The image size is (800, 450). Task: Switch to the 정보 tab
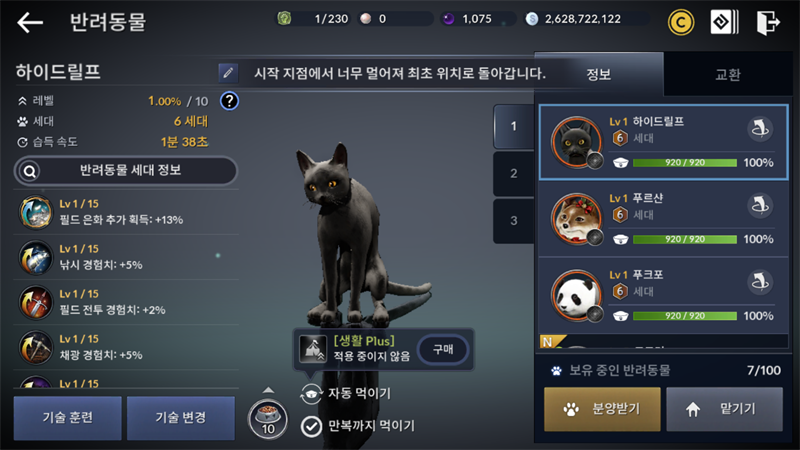pos(599,74)
